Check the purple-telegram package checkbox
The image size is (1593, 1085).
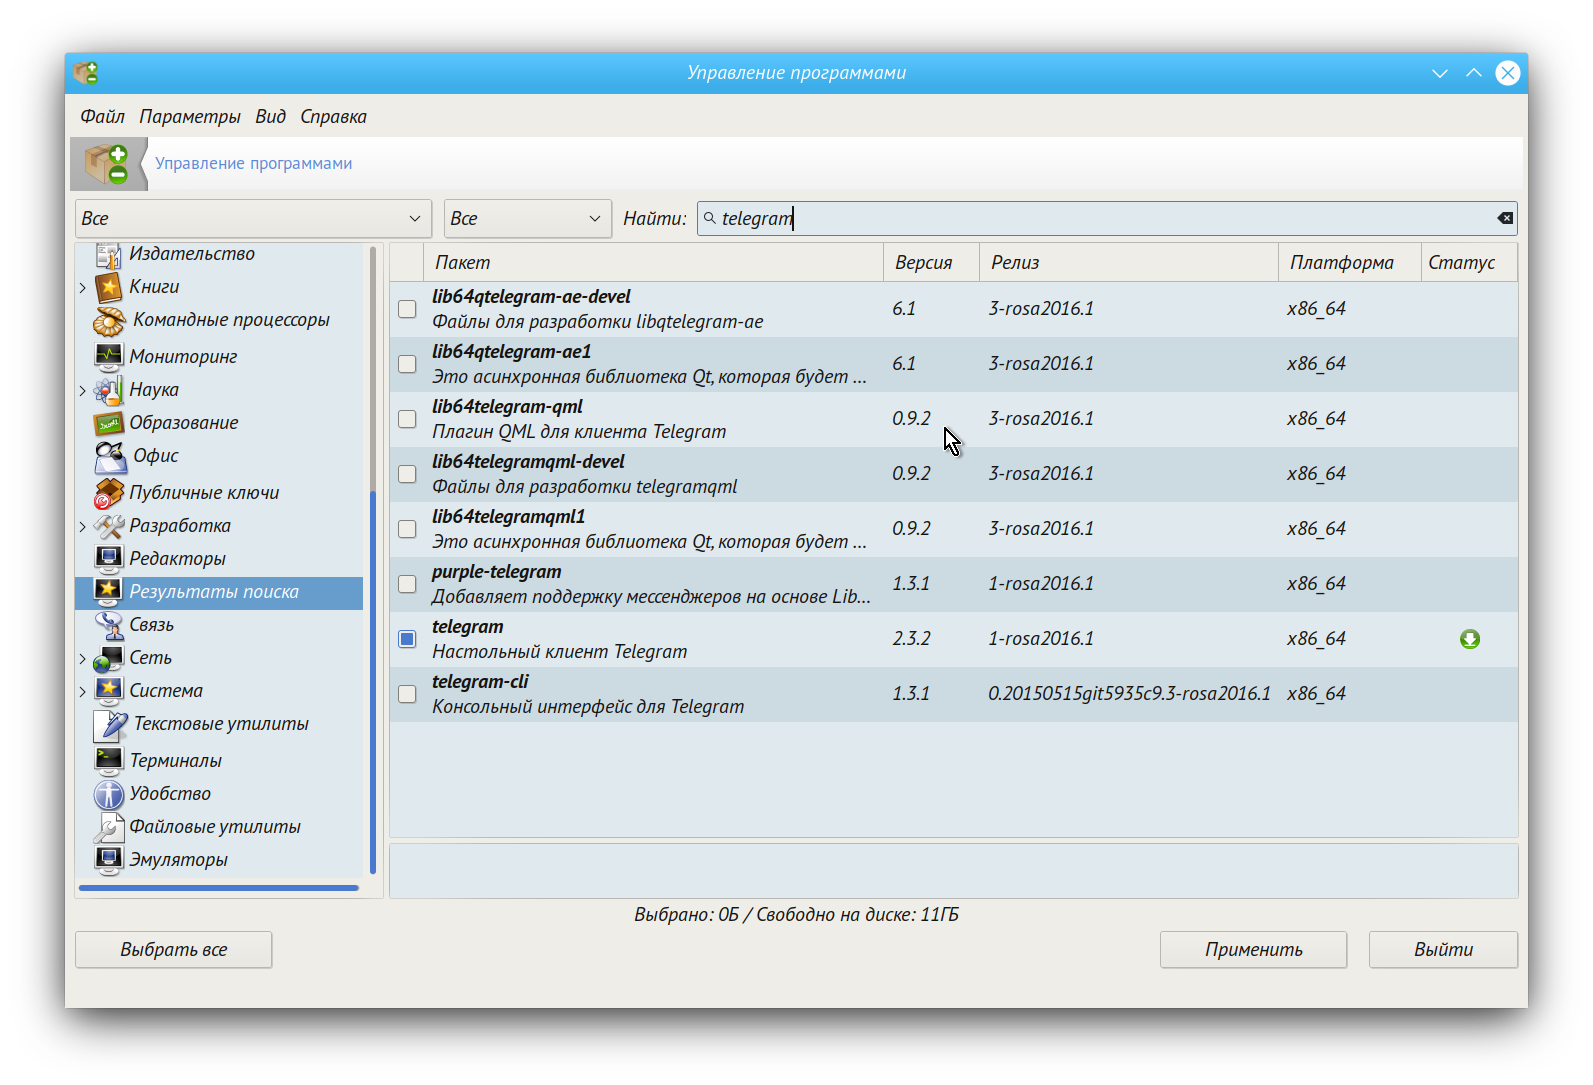pyautogui.click(x=407, y=584)
